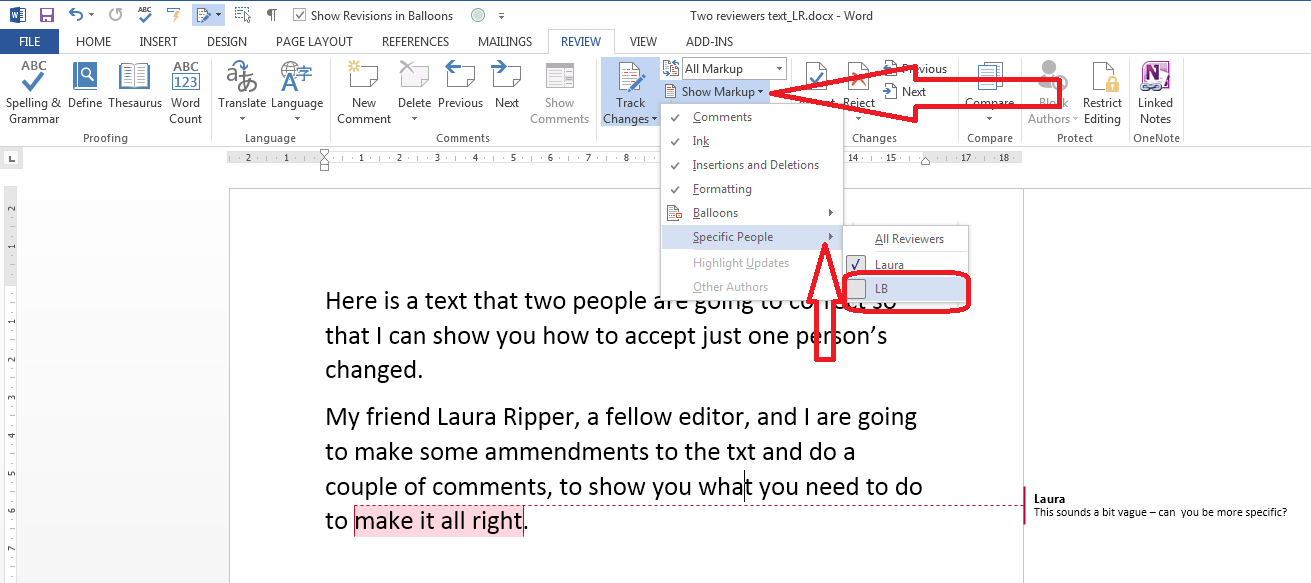
Task: Check the LB reviewer box
Action: point(857,289)
